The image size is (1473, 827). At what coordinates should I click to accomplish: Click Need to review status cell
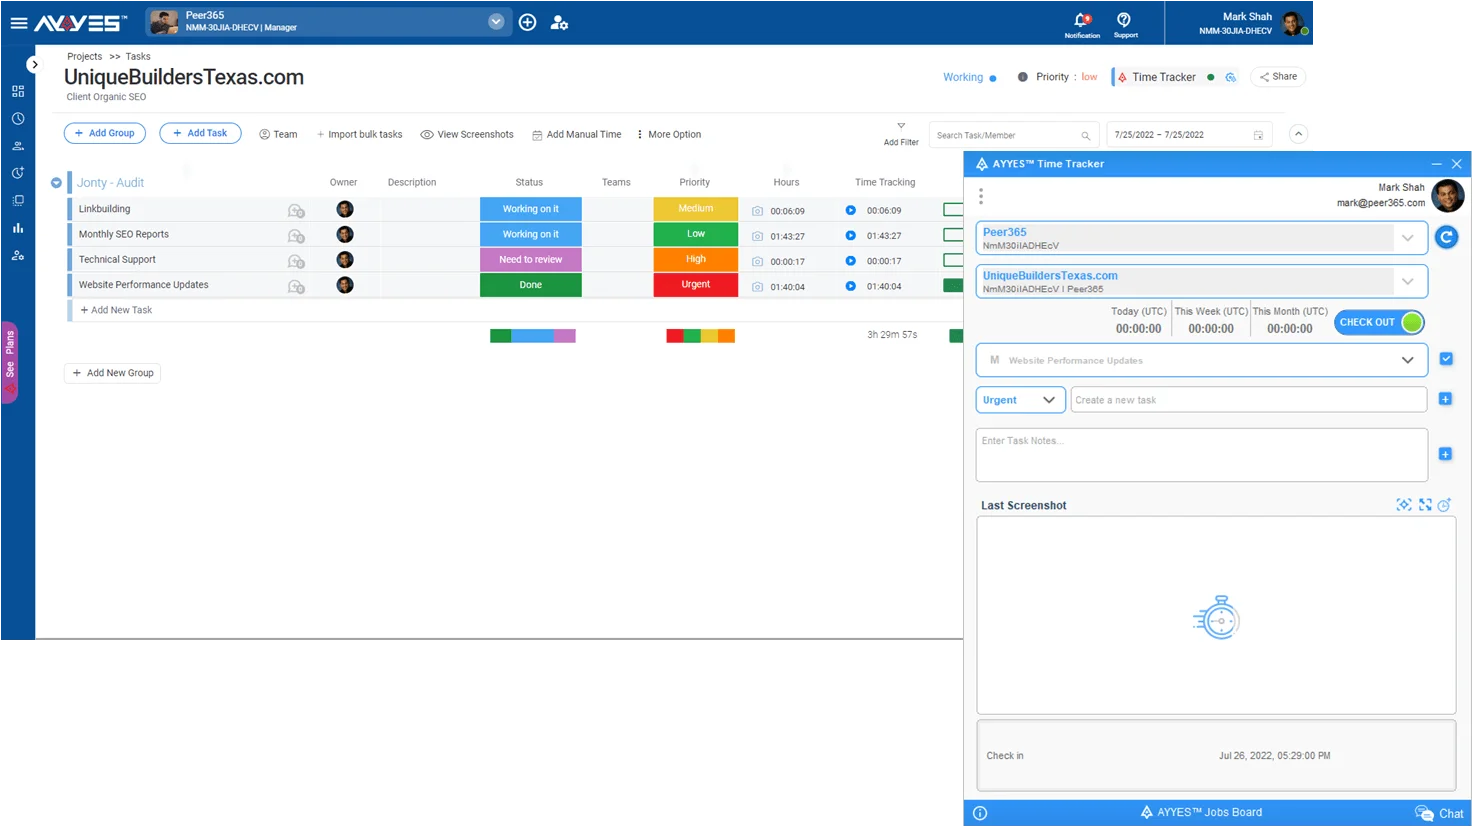(531, 260)
